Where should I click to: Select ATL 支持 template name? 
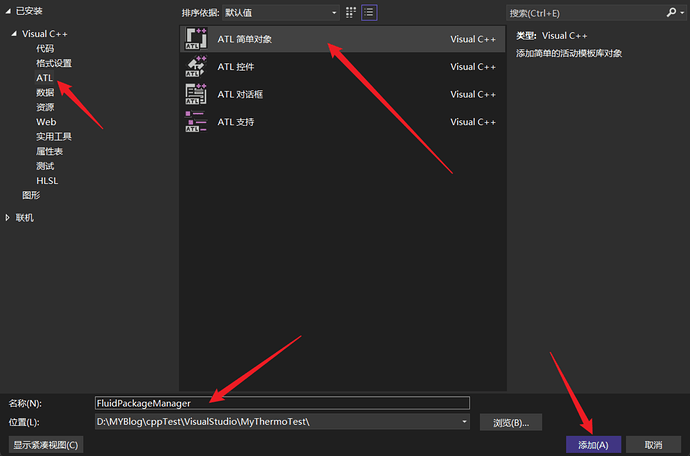tap(235, 121)
